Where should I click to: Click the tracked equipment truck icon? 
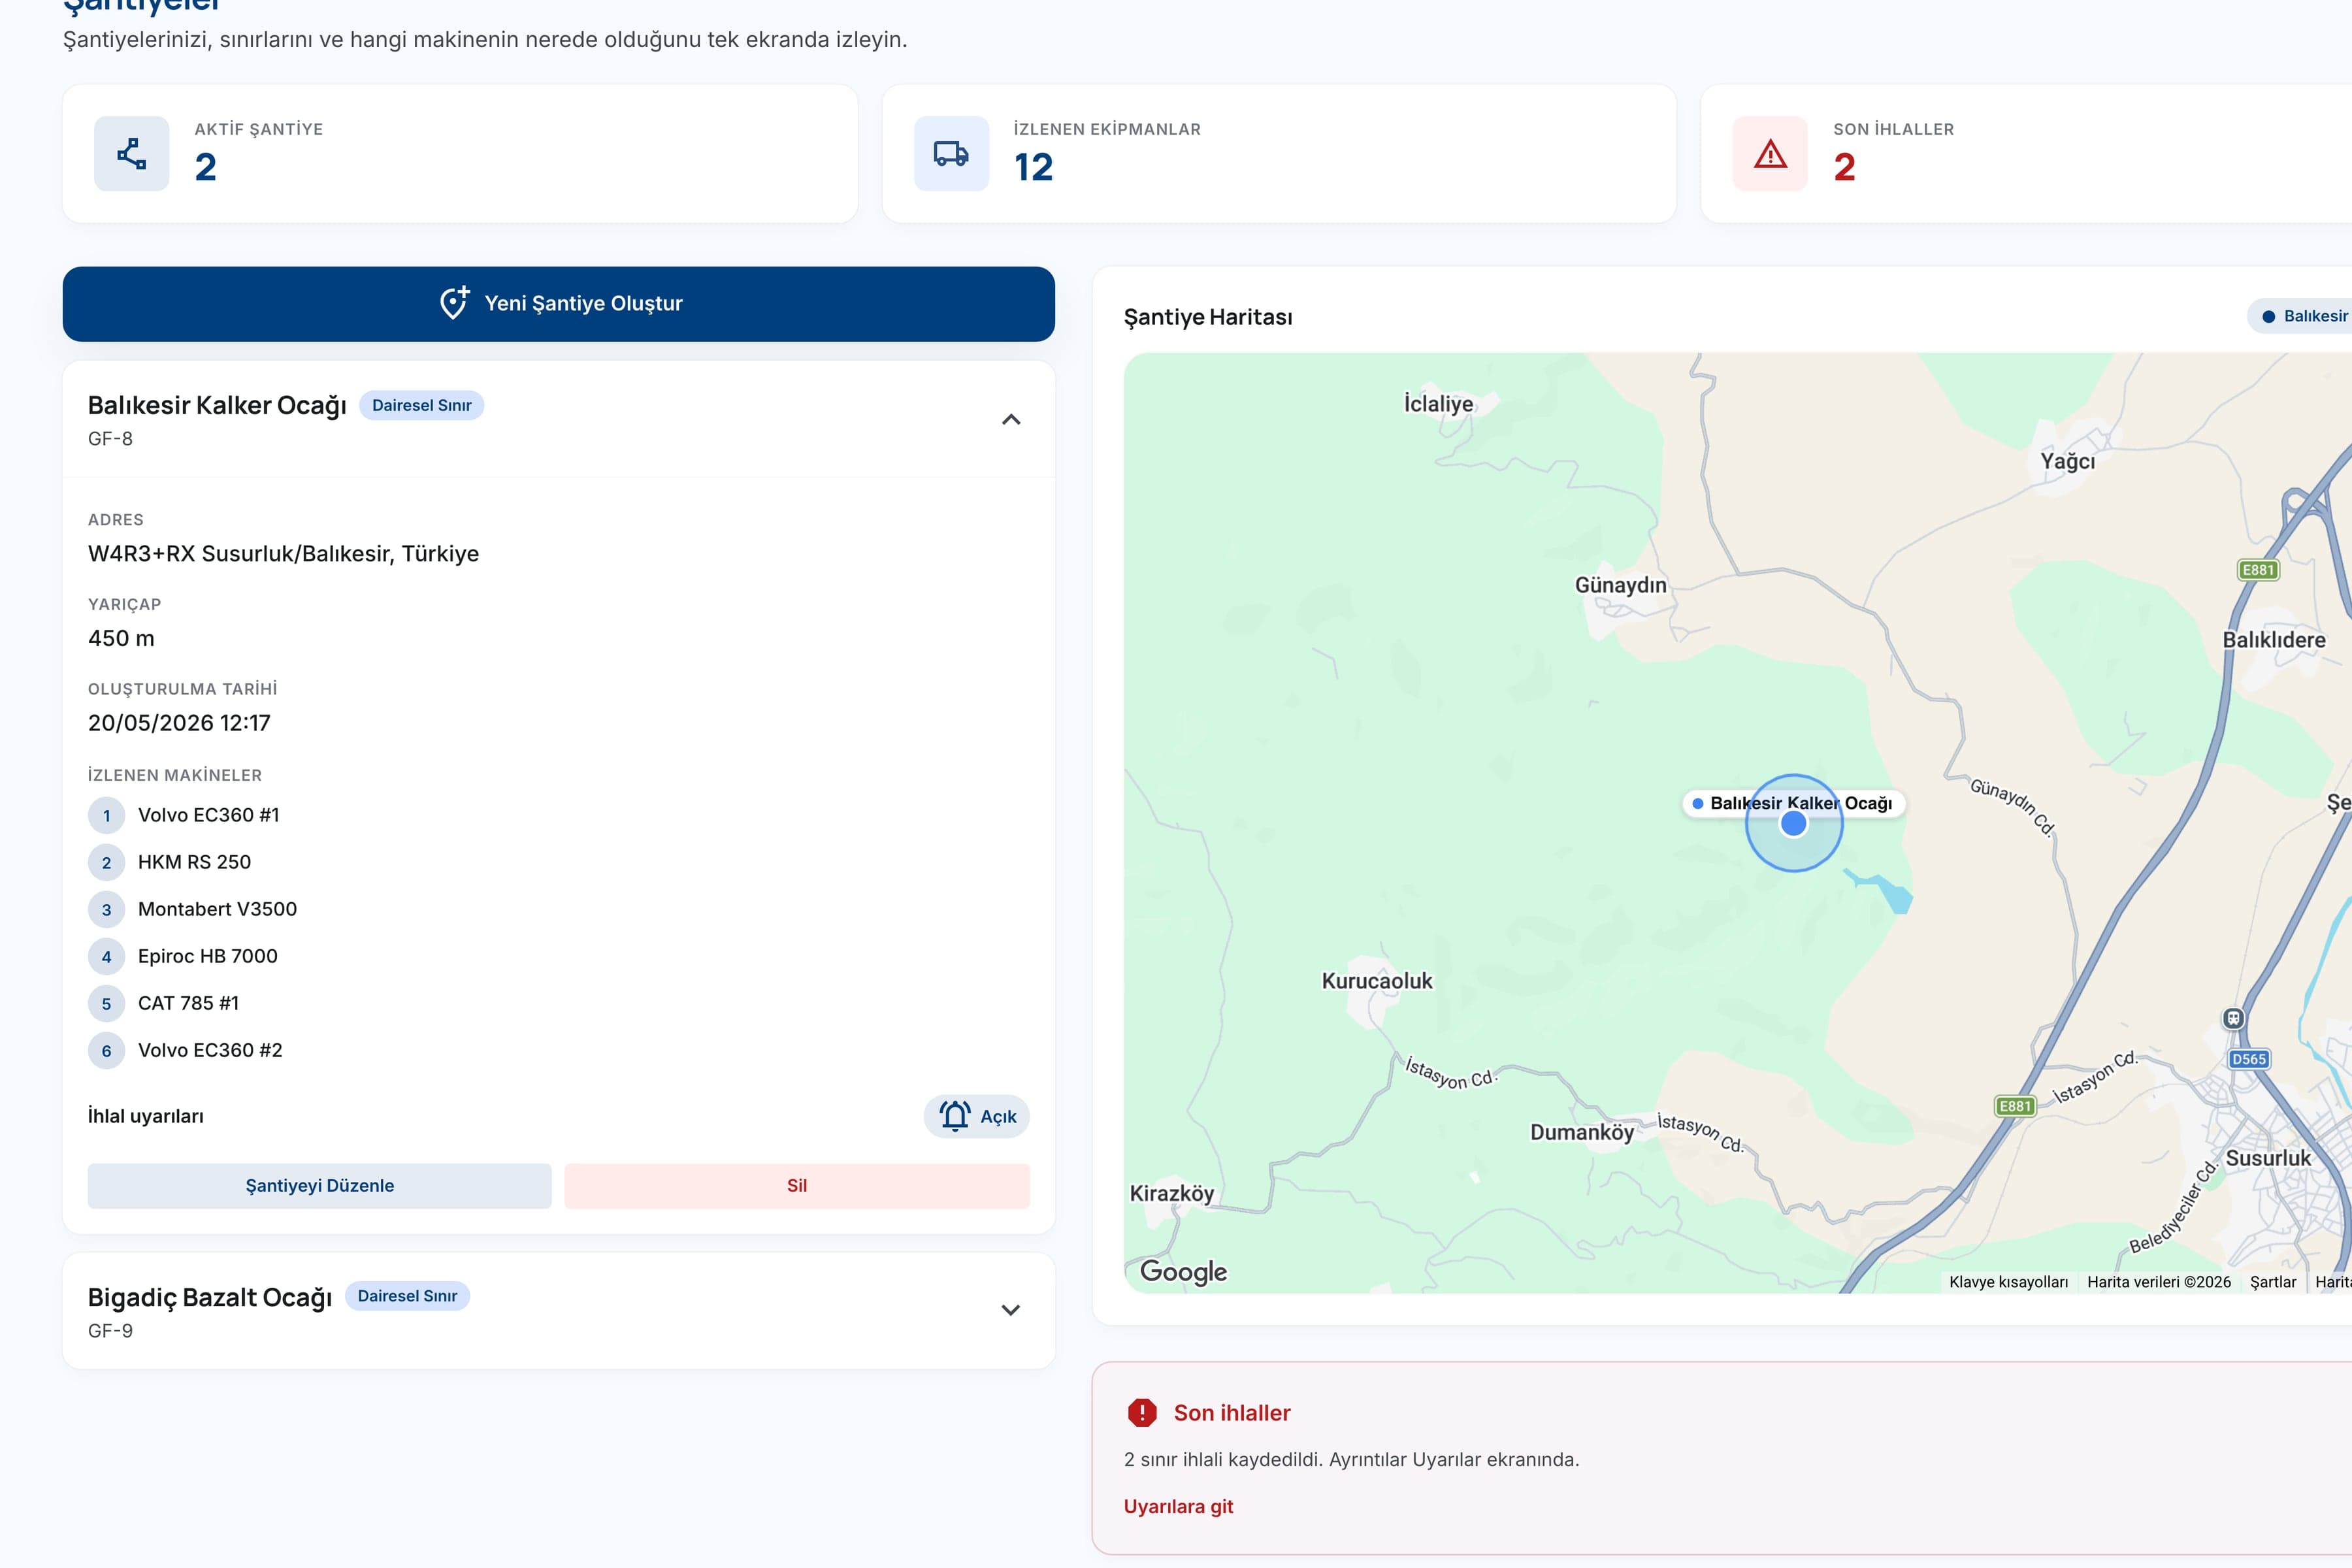(x=951, y=154)
